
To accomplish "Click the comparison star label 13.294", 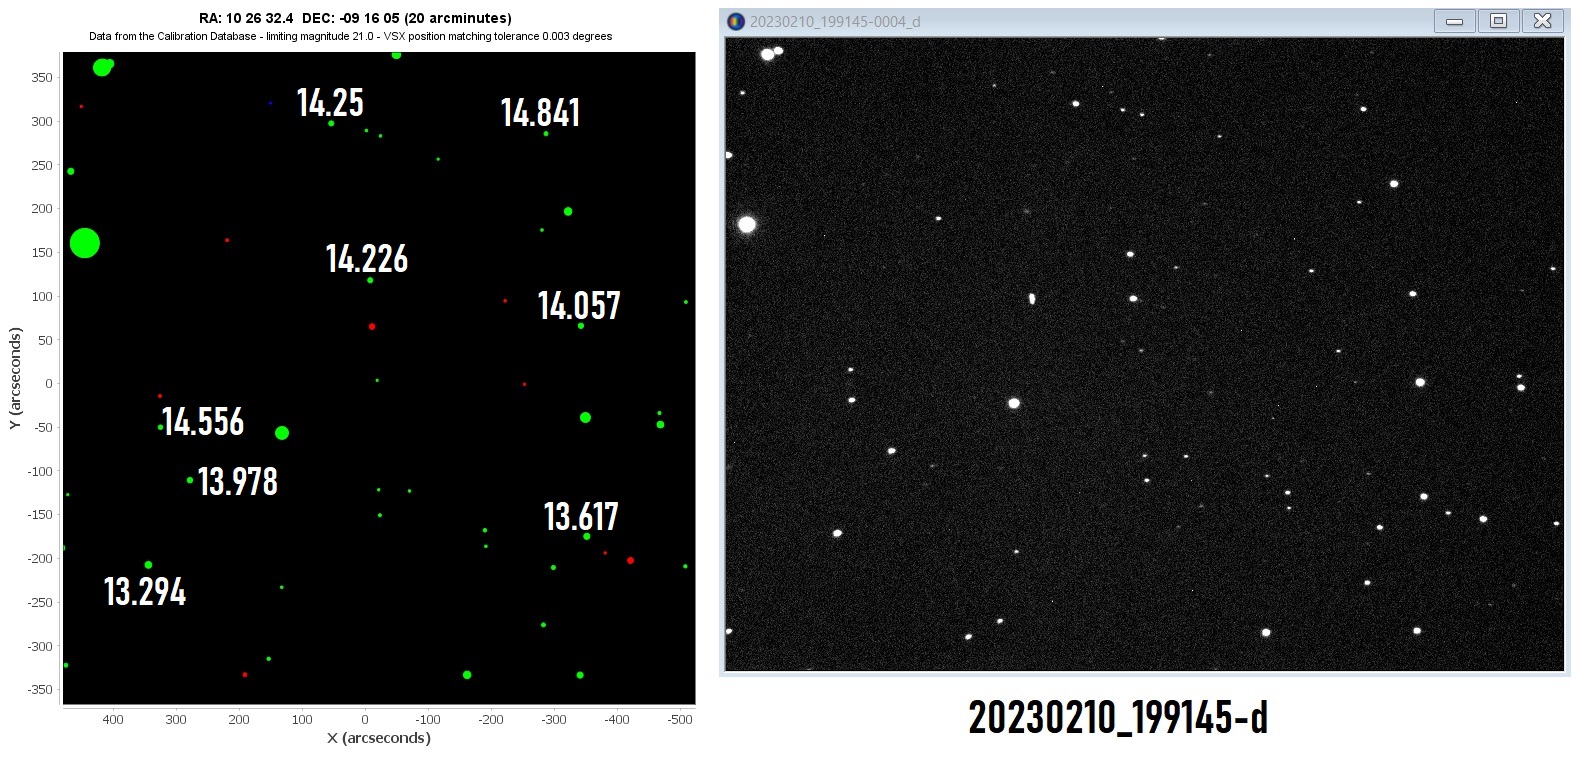I will (145, 592).
